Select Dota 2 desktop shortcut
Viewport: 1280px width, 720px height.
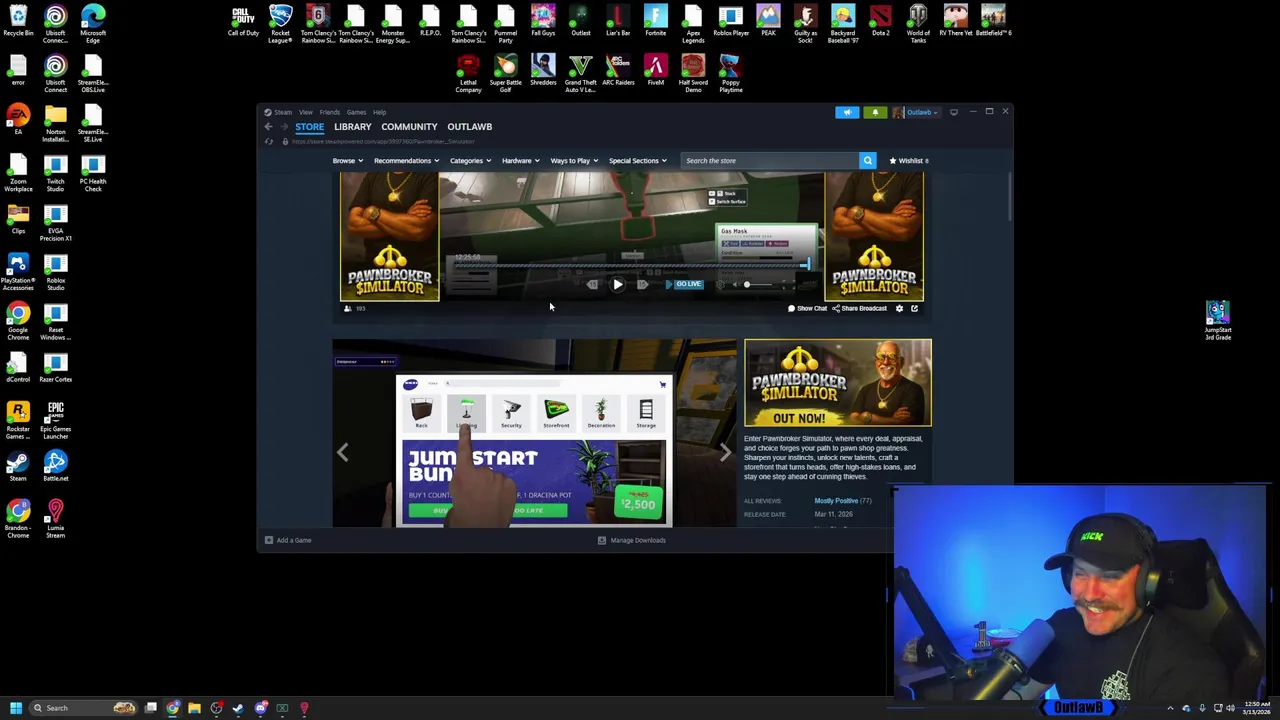880,21
